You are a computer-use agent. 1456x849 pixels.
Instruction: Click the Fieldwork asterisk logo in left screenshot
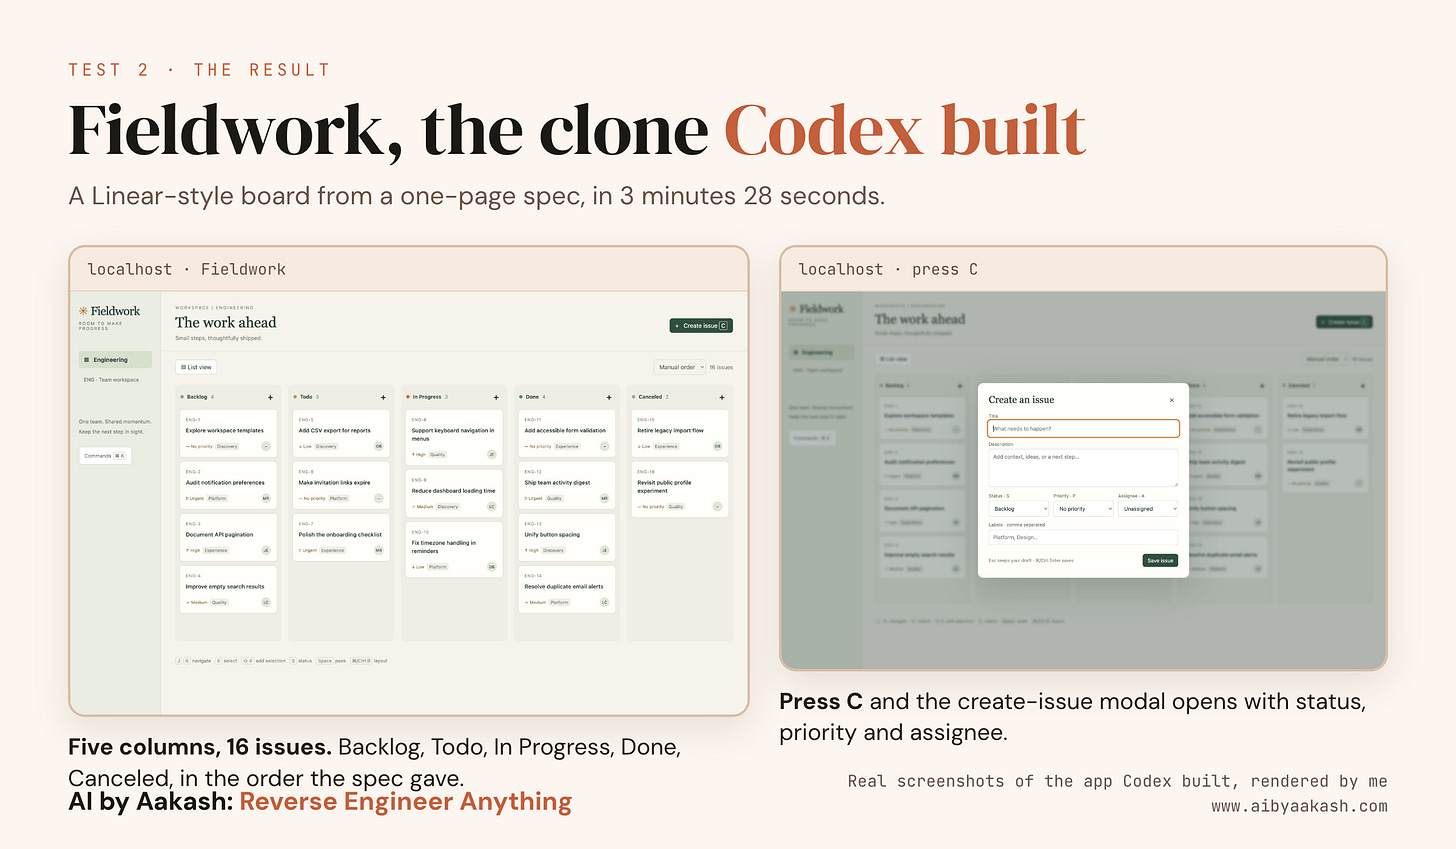pyautogui.click(x=84, y=311)
